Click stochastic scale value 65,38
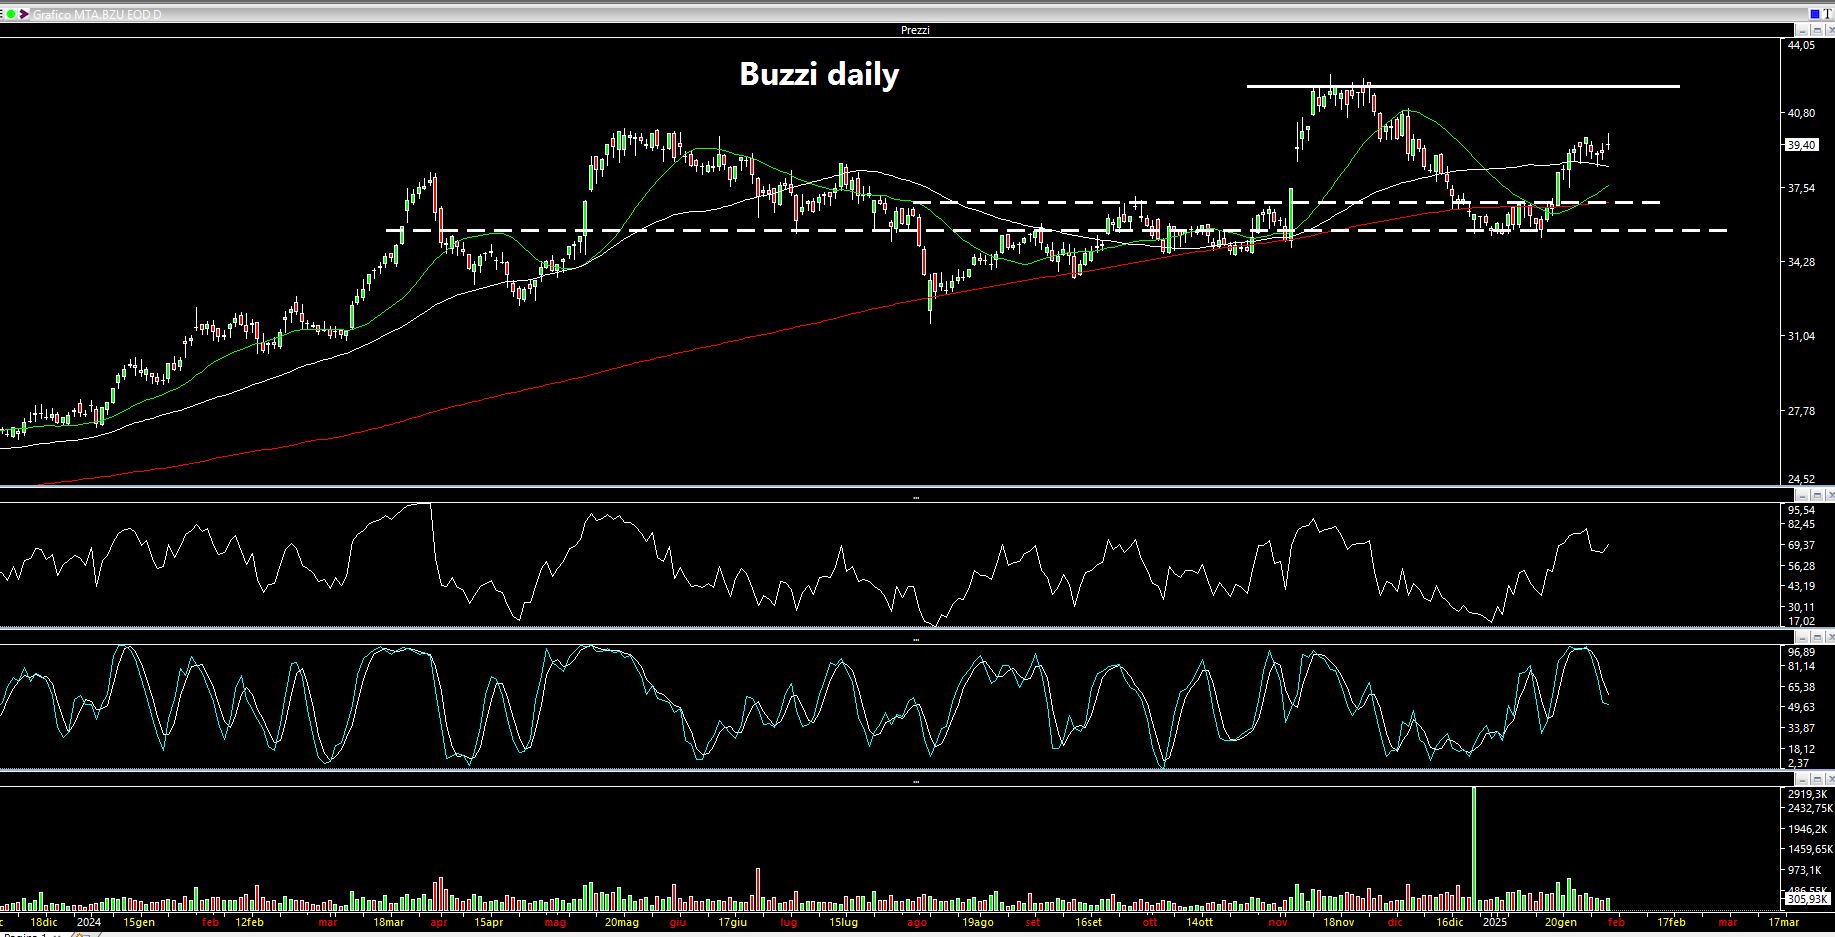The height and width of the screenshot is (937, 1835). pyautogui.click(x=1801, y=687)
